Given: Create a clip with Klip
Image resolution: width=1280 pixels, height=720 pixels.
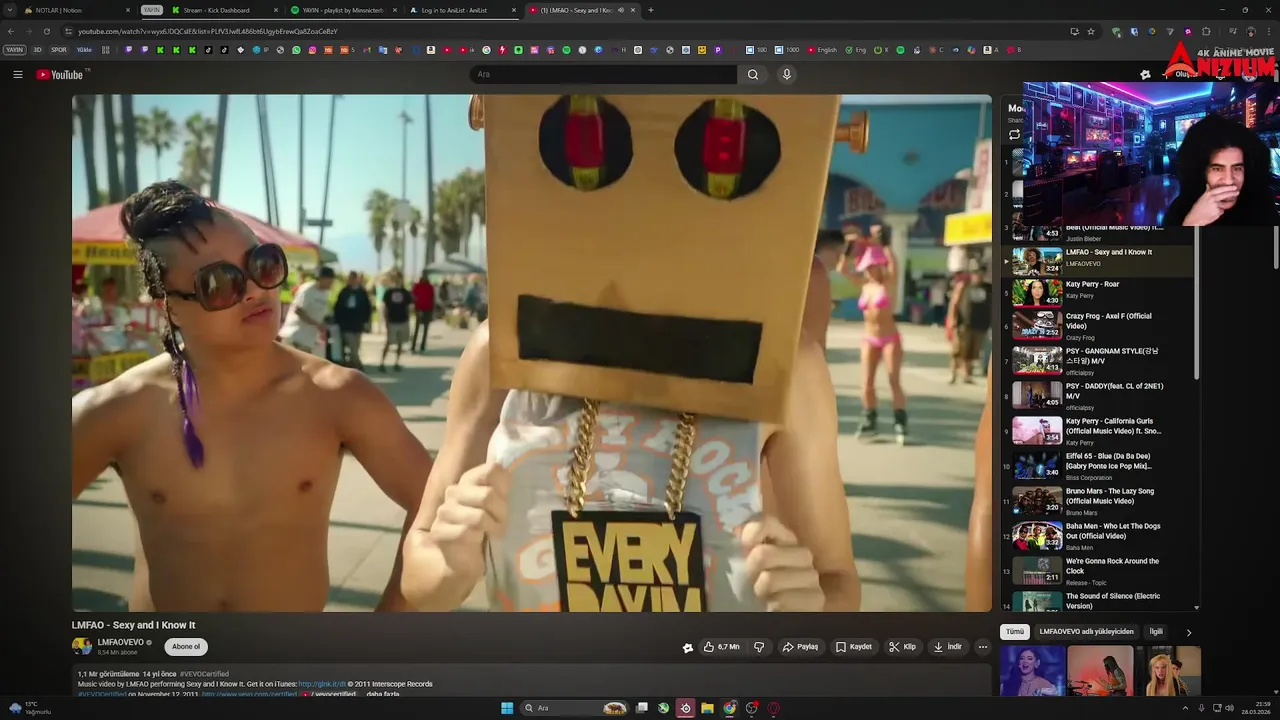Looking at the screenshot, I should click(902, 647).
